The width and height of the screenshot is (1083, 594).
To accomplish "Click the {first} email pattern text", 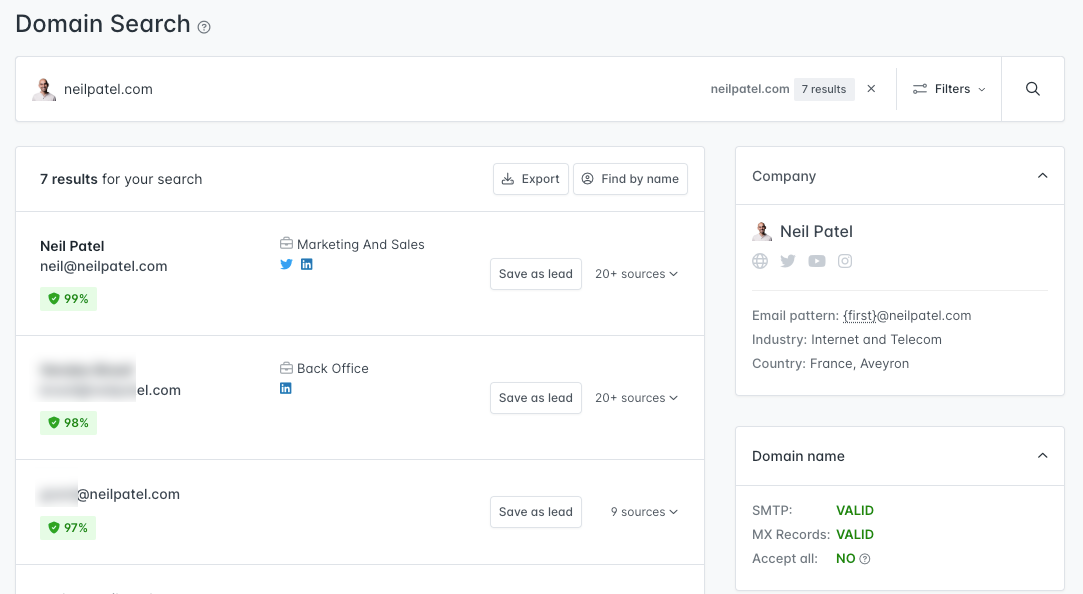I will click(859, 316).
